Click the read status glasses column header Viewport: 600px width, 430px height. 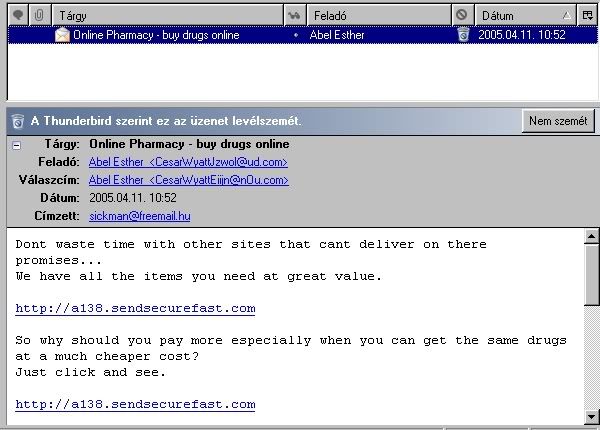294,15
